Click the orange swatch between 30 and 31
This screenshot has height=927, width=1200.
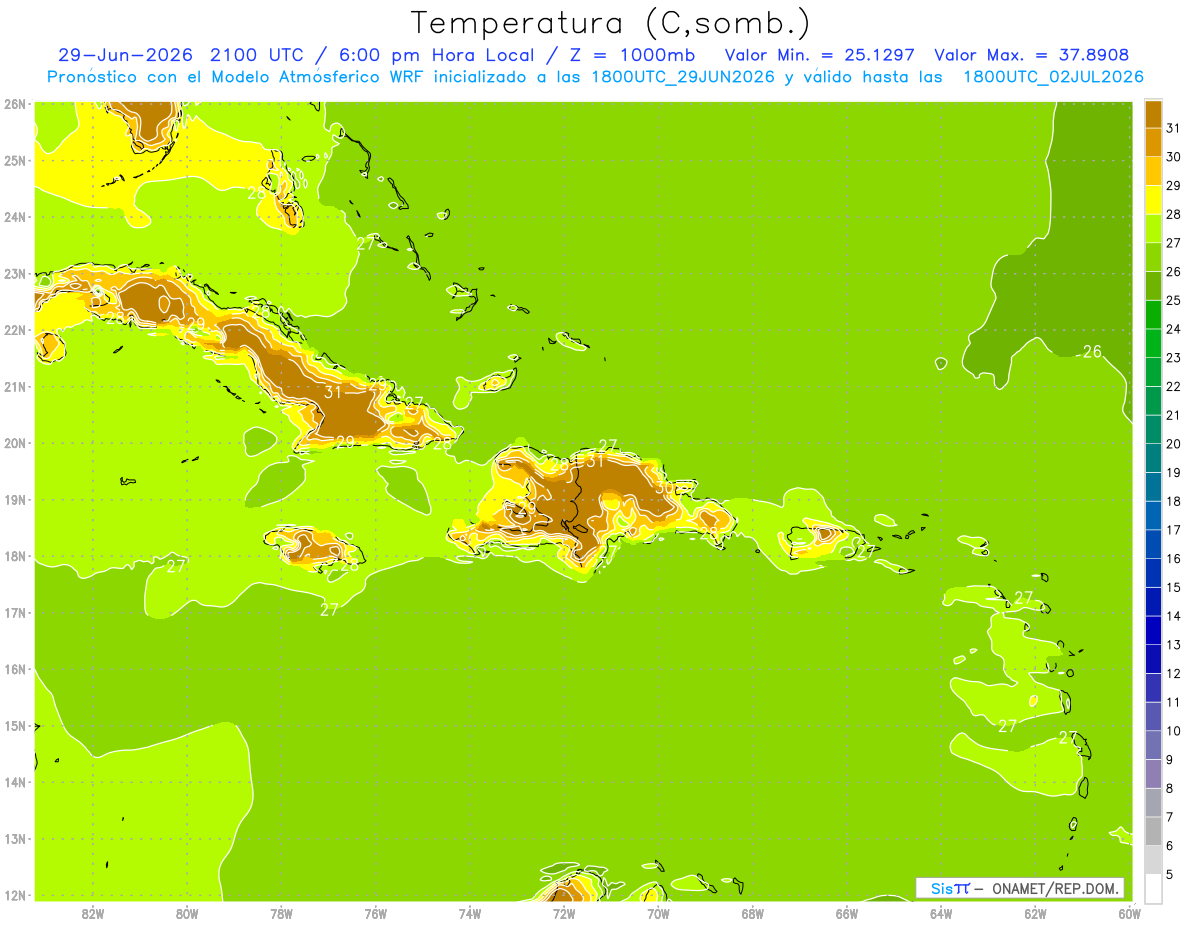(x=1153, y=142)
